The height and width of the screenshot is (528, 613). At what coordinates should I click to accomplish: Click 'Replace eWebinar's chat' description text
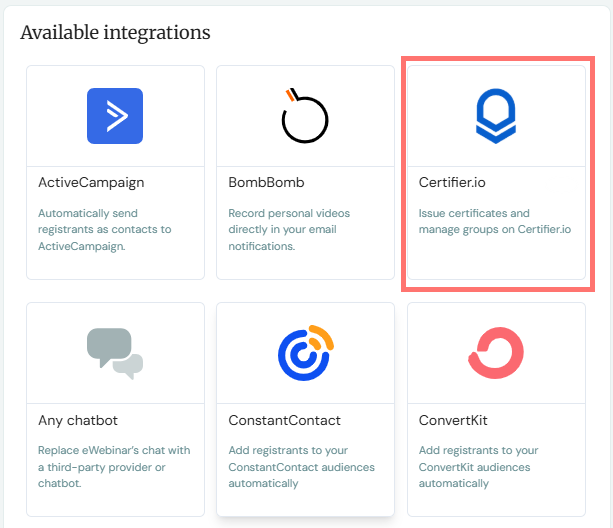(114, 467)
